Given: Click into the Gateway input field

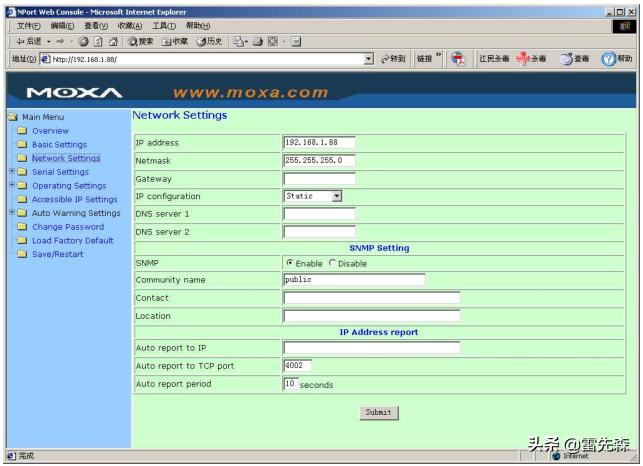Looking at the screenshot, I should pyautogui.click(x=319, y=179).
